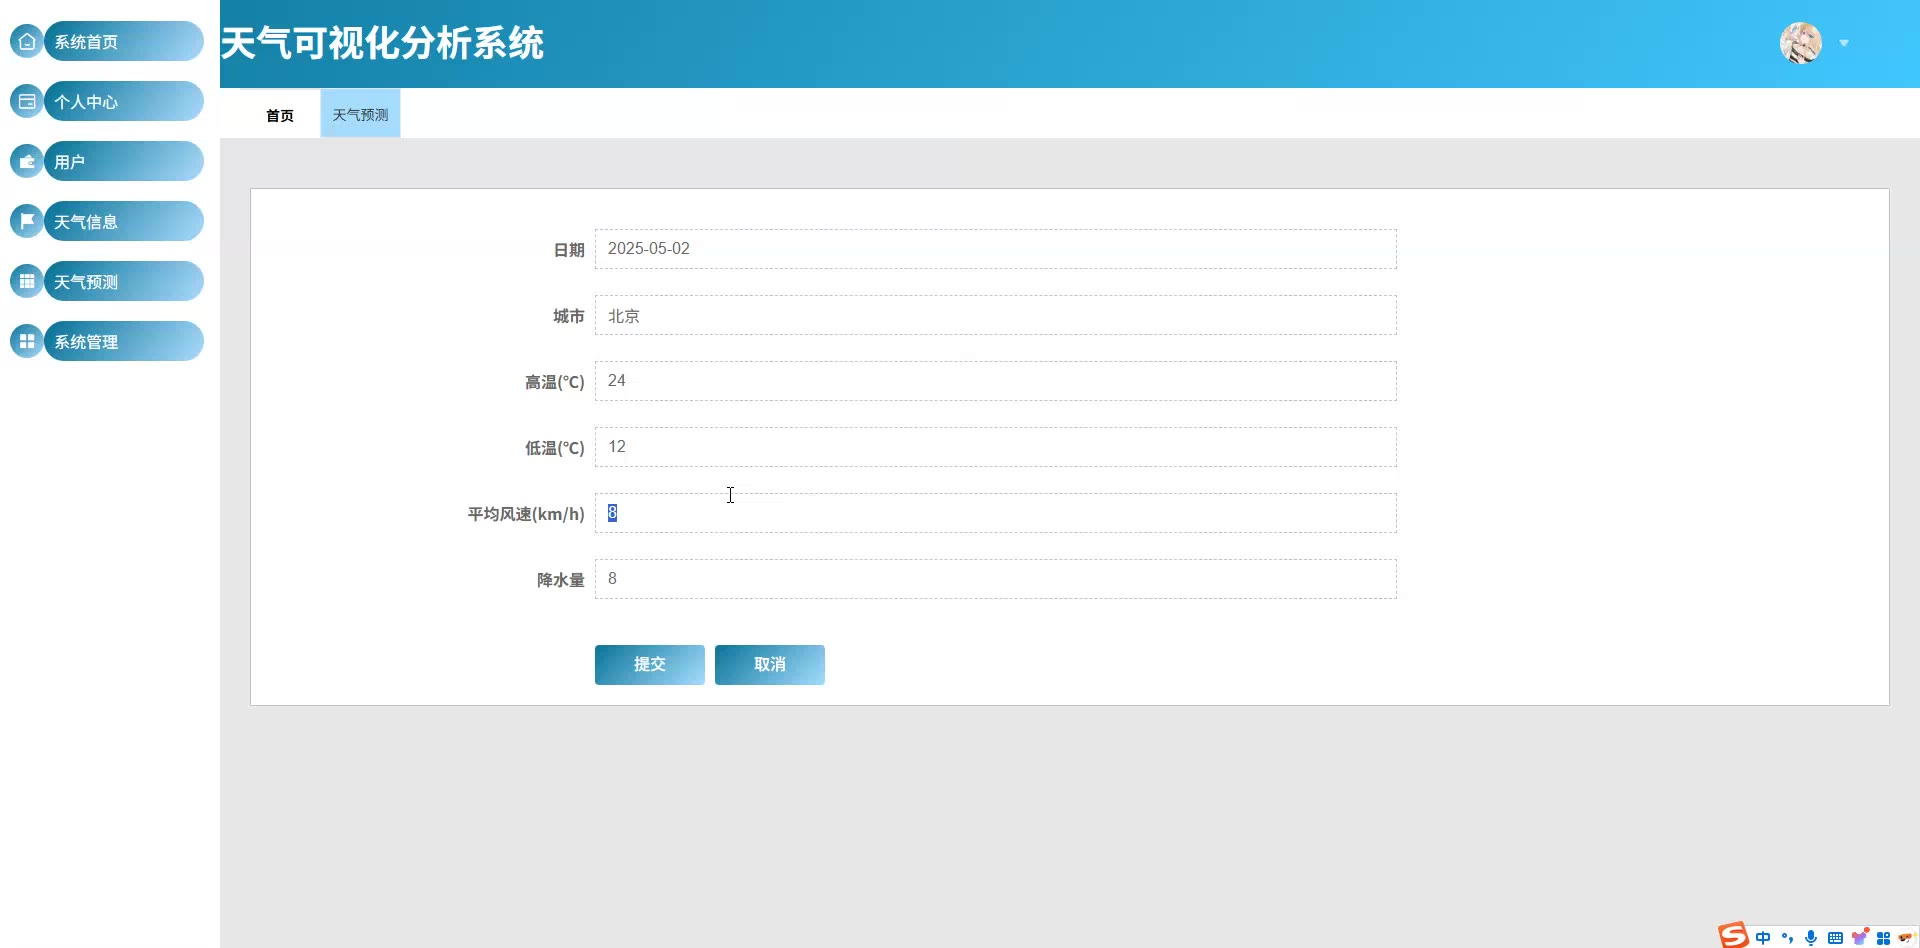Open the Sogou soft keyboard icon
The height and width of the screenshot is (948, 1920).
(x=1835, y=938)
